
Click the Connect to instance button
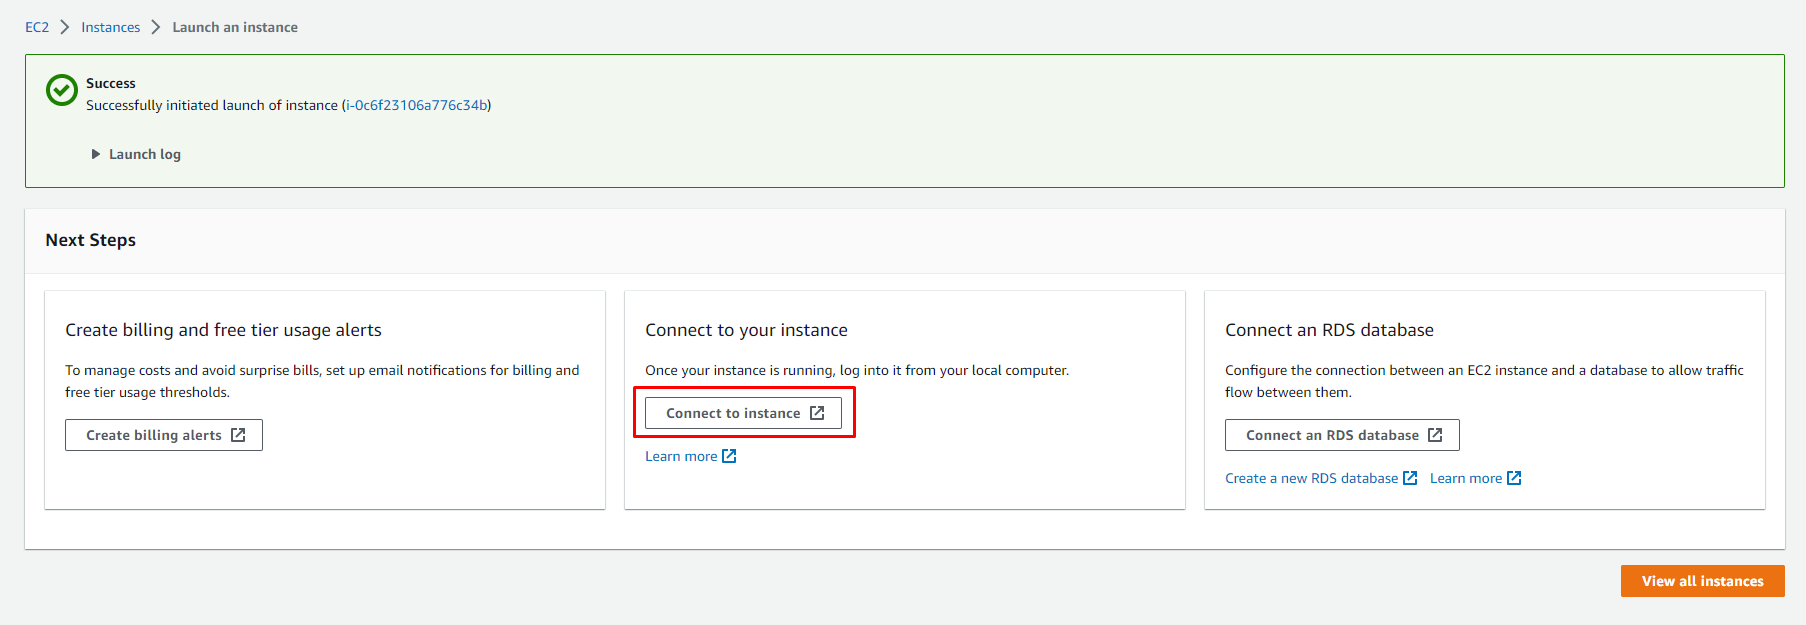pyautogui.click(x=743, y=413)
